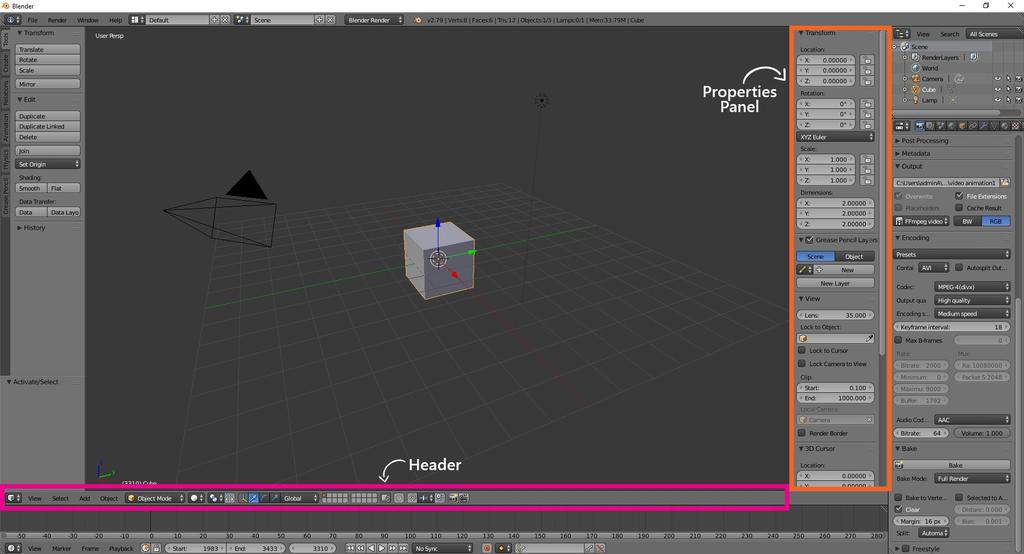Open the Help menu
1024x554 pixels.
point(115,20)
